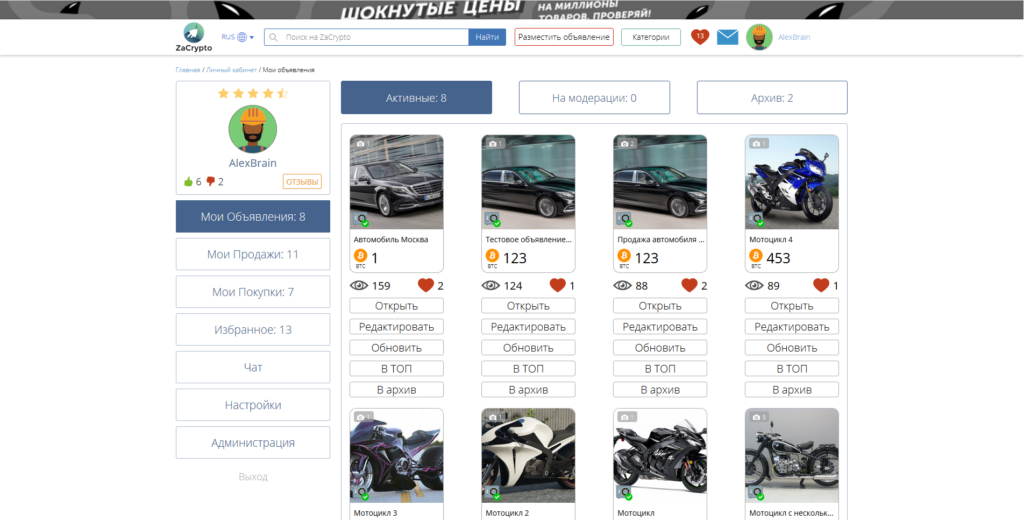Click the search magnifier icon
Screen dimensions: 1024x520
point(274,37)
